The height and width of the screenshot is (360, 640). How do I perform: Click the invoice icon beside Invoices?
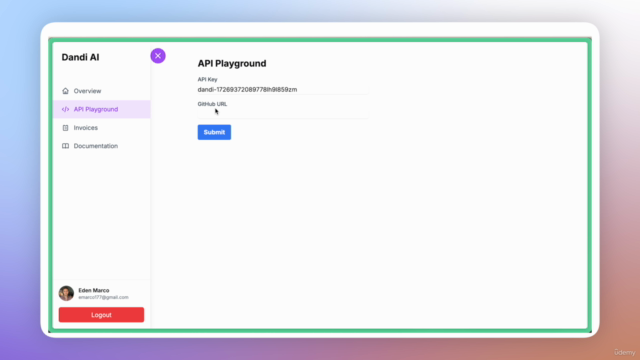[65, 128]
